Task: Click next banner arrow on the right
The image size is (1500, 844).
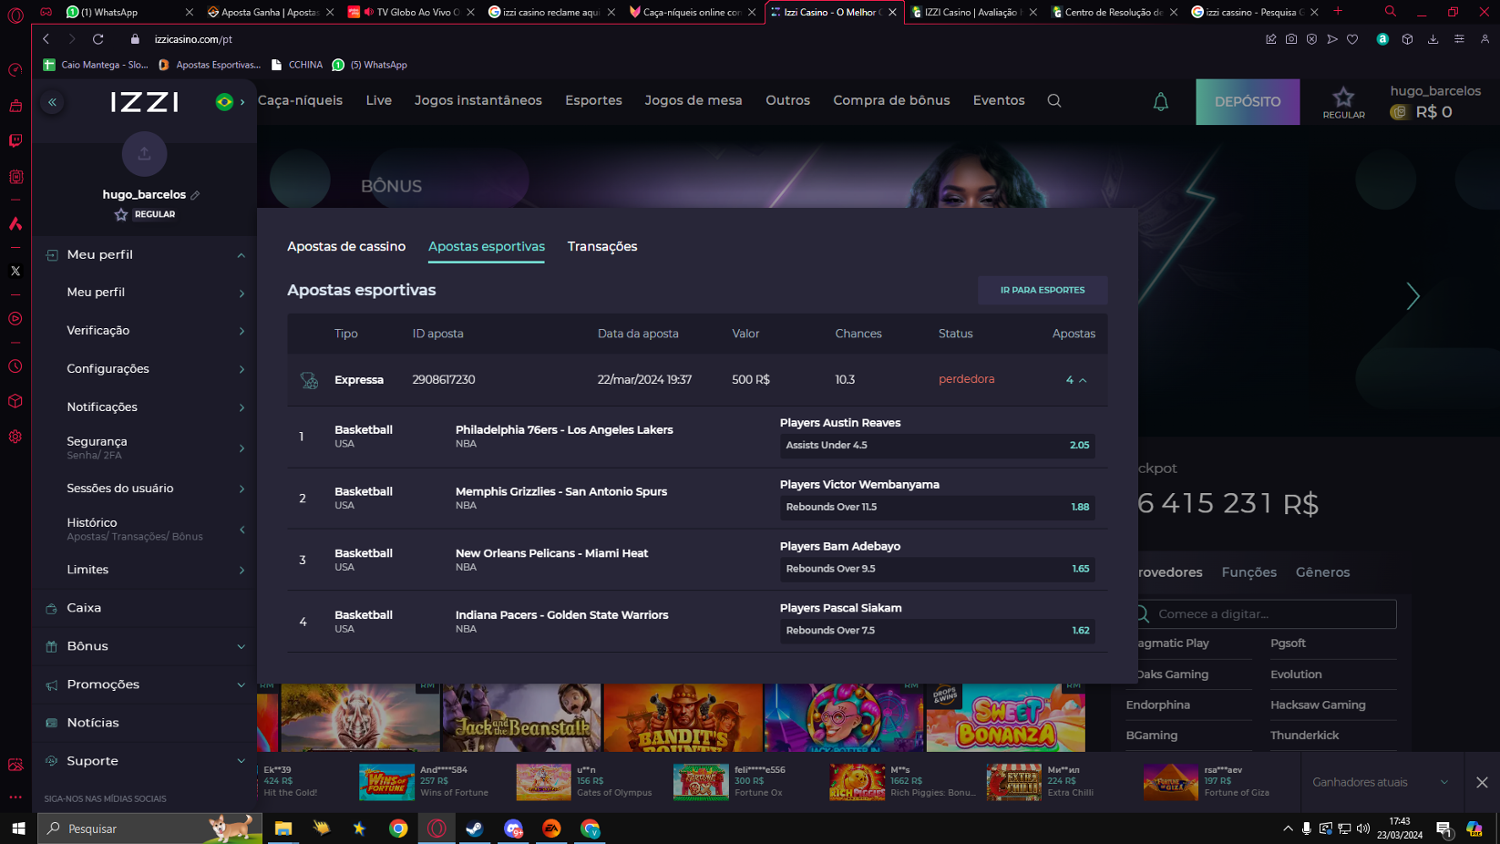Action: pyautogui.click(x=1412, y=296)
